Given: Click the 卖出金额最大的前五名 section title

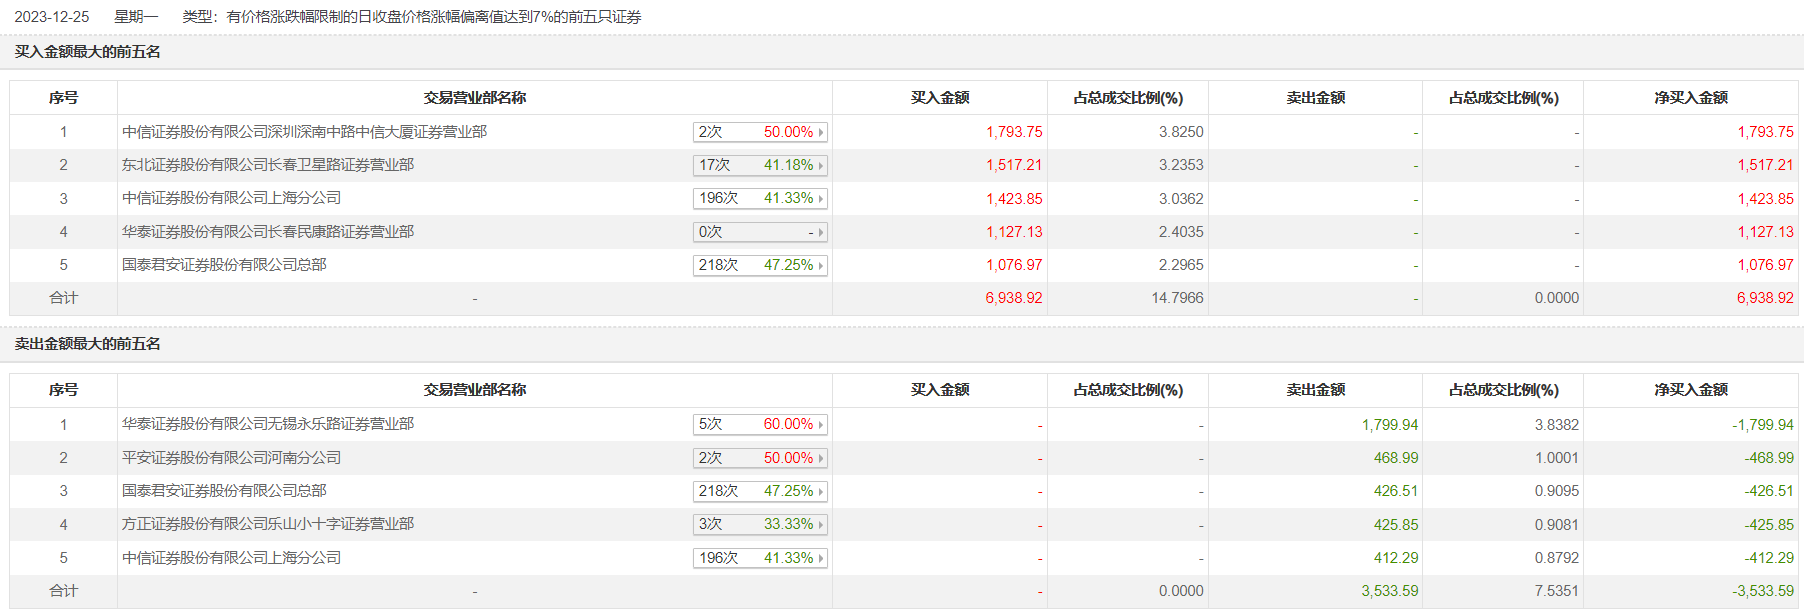Looking at the screenshot, I should 87,344.
